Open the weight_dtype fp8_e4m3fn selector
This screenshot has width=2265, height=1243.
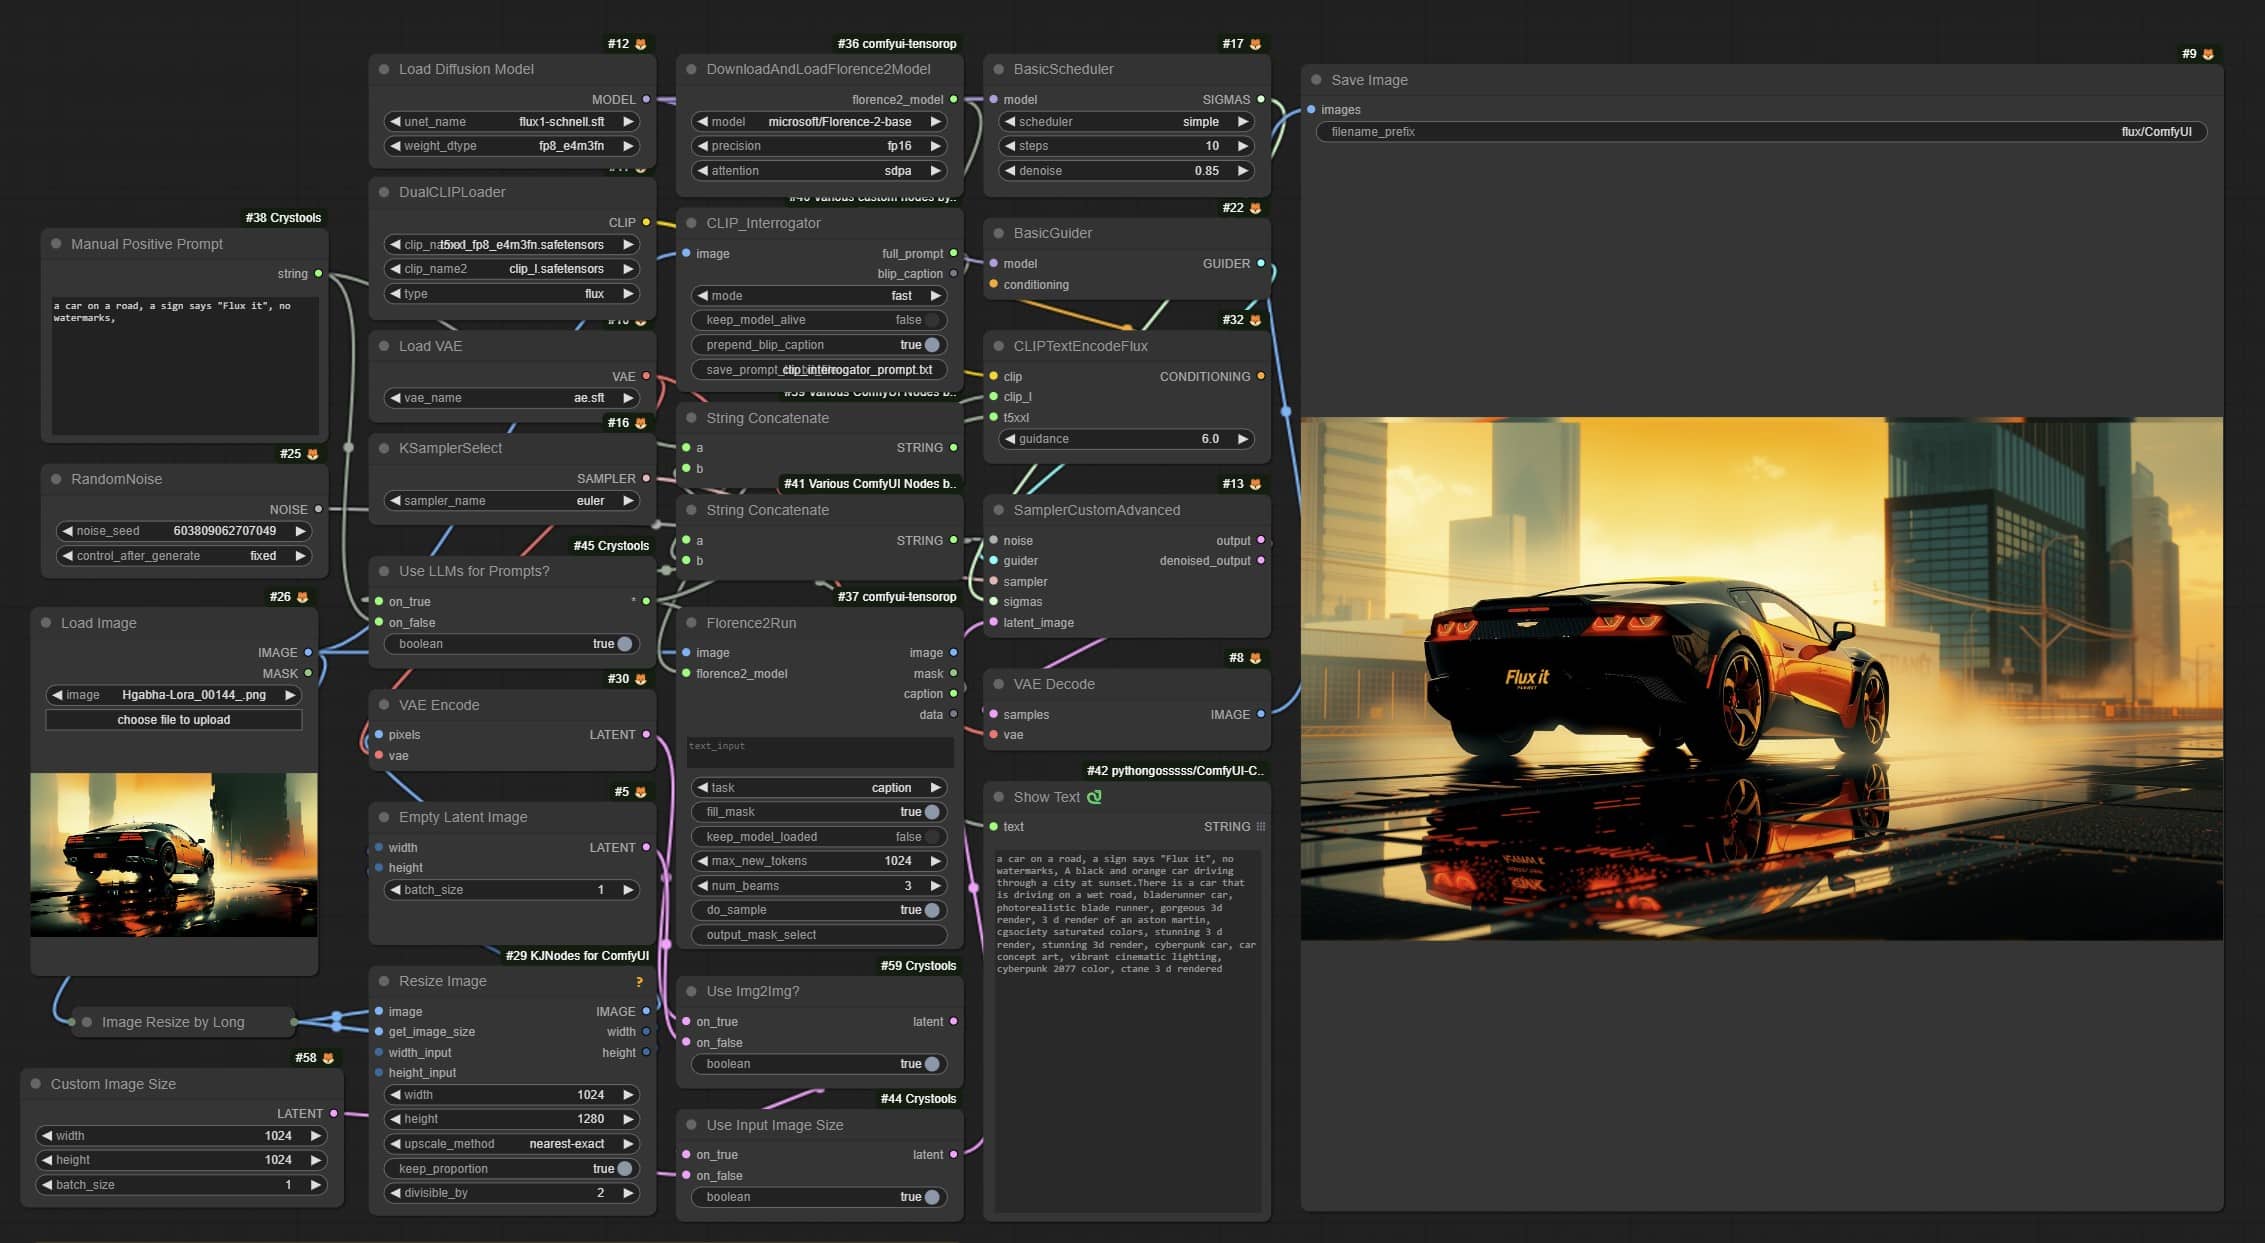coord(511,146)
